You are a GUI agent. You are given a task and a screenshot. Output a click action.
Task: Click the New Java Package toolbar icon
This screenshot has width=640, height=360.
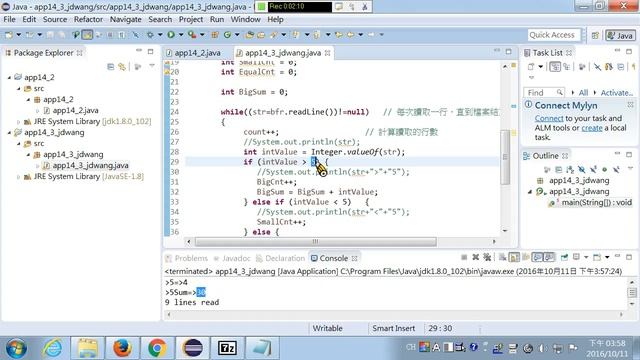tap(215, 35)
